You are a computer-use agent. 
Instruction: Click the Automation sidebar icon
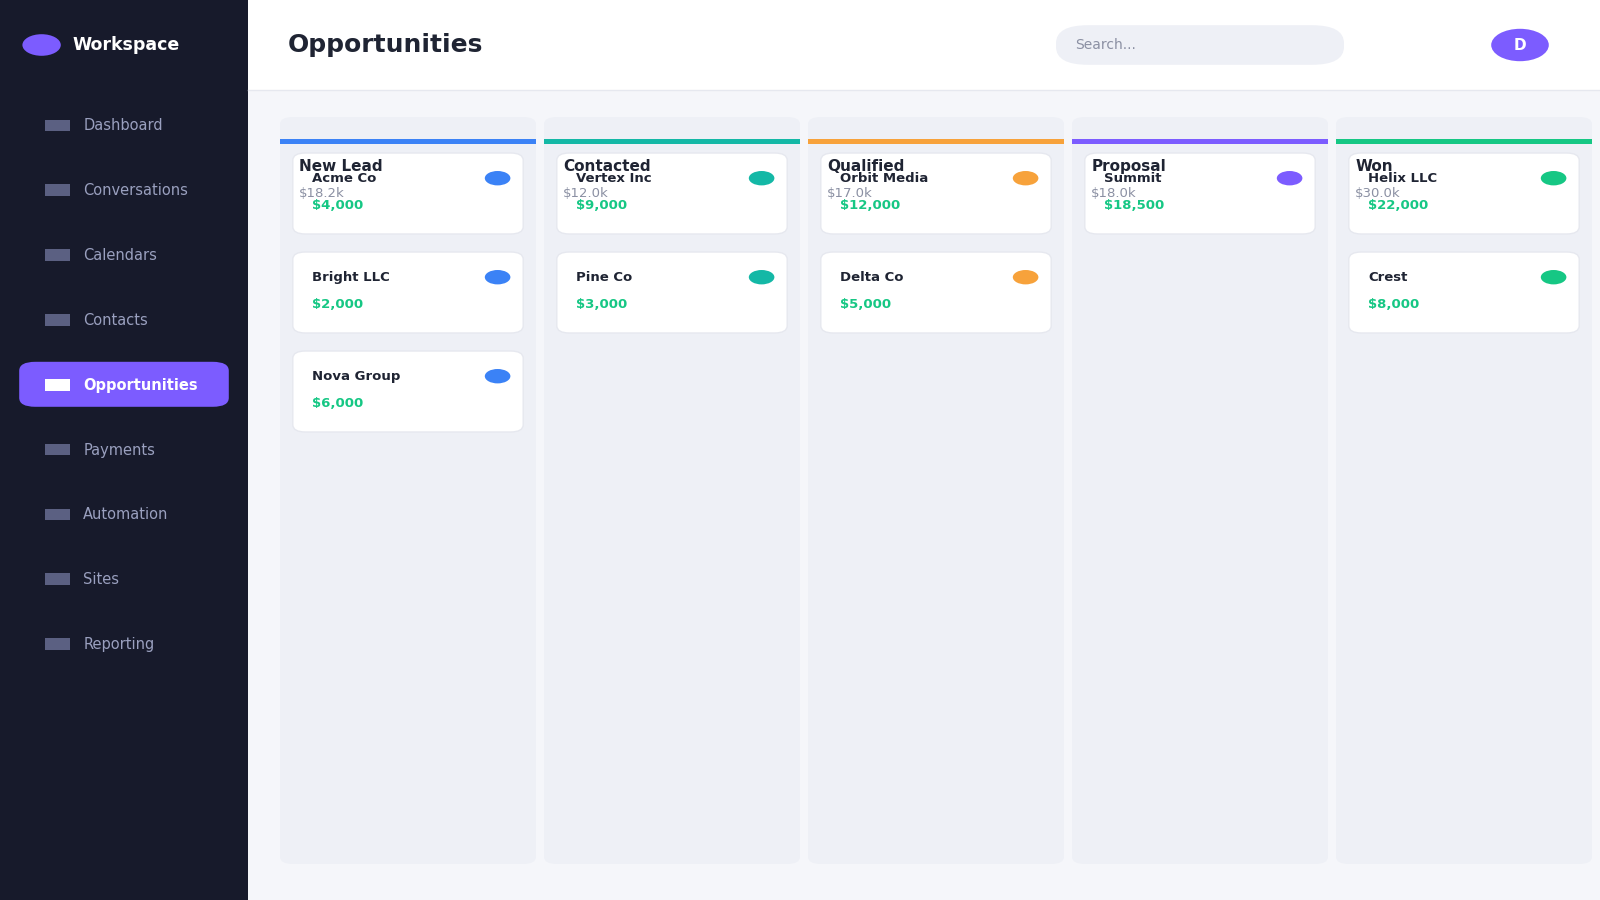[x=57, y=514]
